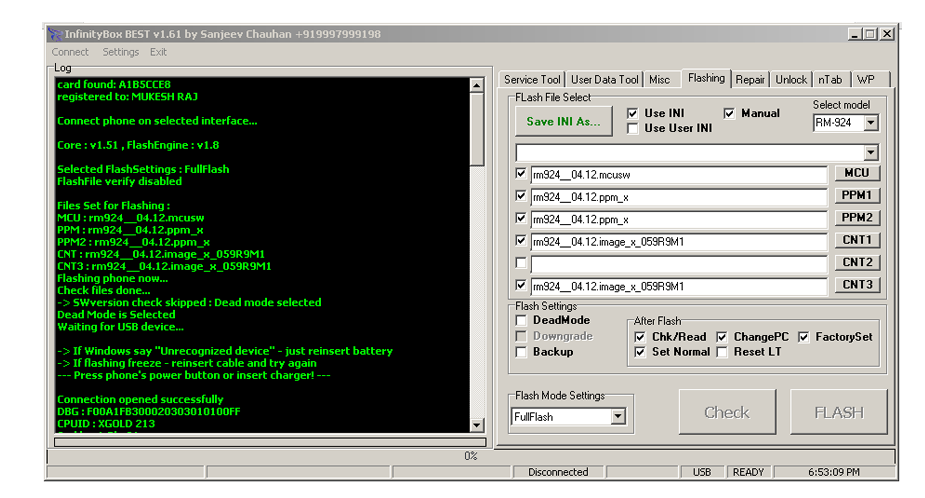
Task: Check the CNT2 file checkbox
Action: click(x=520, y=263)
